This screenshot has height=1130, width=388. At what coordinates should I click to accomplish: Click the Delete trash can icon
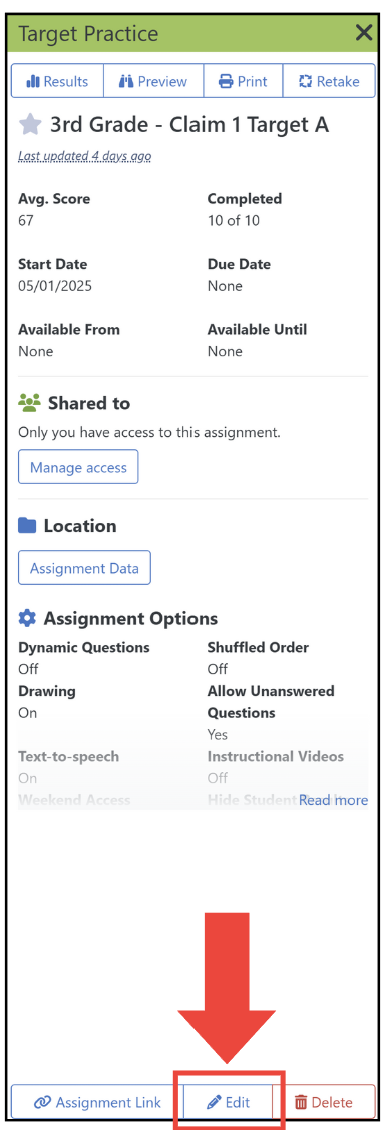(x=301, y=1102)
